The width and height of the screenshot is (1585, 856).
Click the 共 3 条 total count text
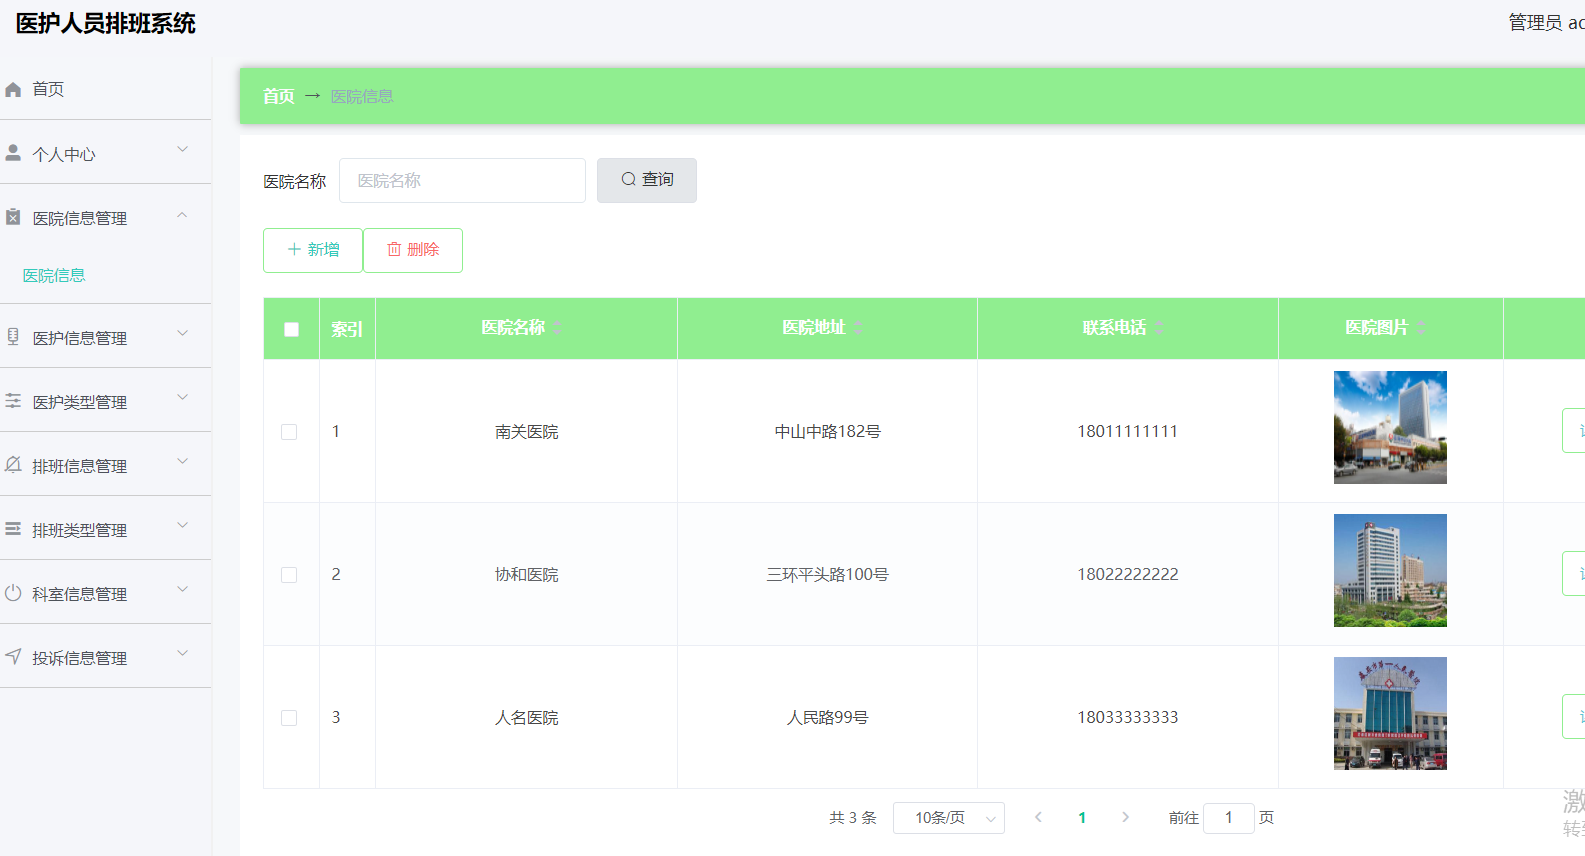[853, 818]
